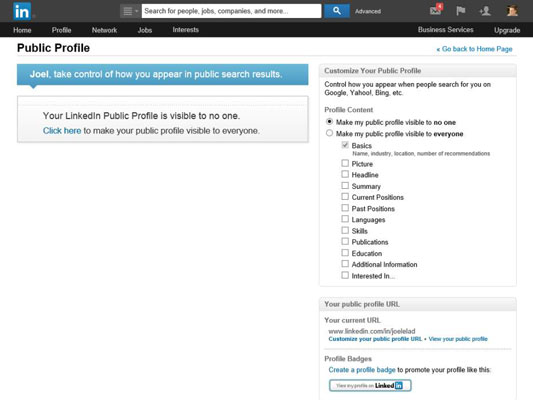
Task: Open the account profile photo menu
Action: tap(512, 11)
